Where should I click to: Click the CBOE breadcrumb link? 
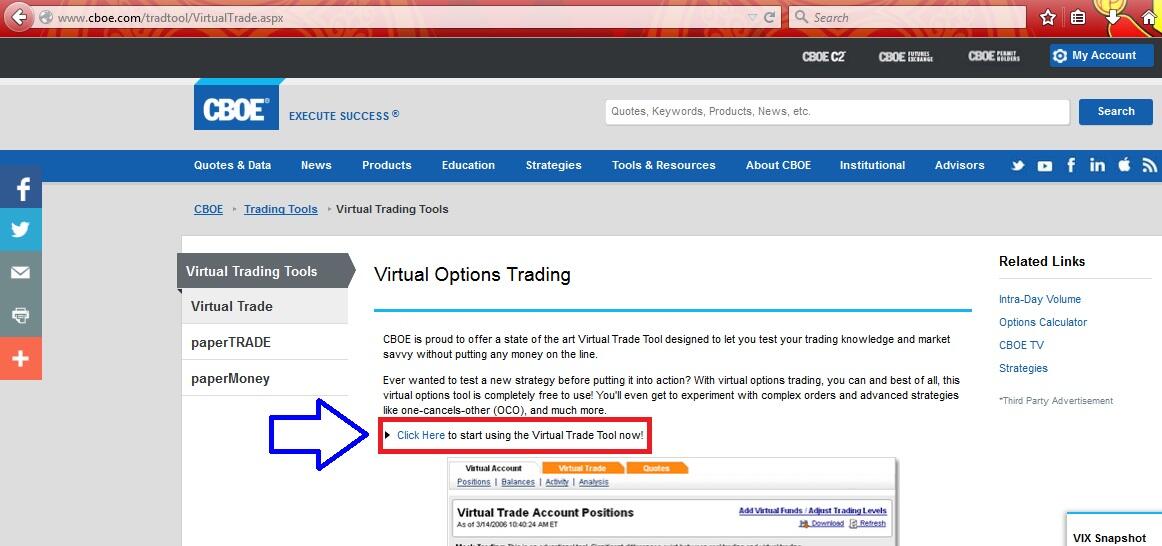(208, 209)
